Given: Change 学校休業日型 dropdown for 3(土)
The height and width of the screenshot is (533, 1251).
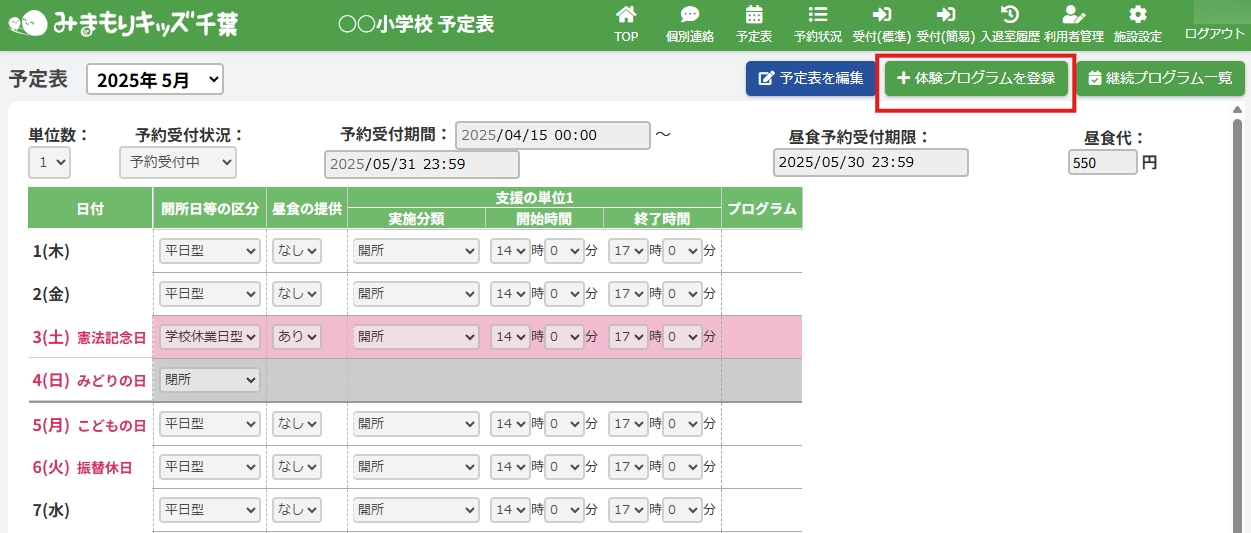Looking at the screenshot, I should click(x=209, y=337).
